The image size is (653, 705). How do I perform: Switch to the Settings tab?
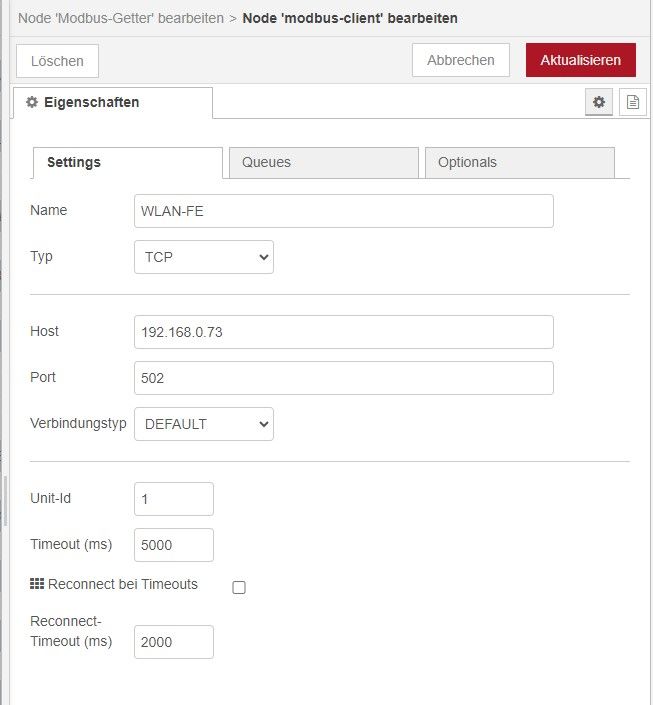[x=127, y=163]
